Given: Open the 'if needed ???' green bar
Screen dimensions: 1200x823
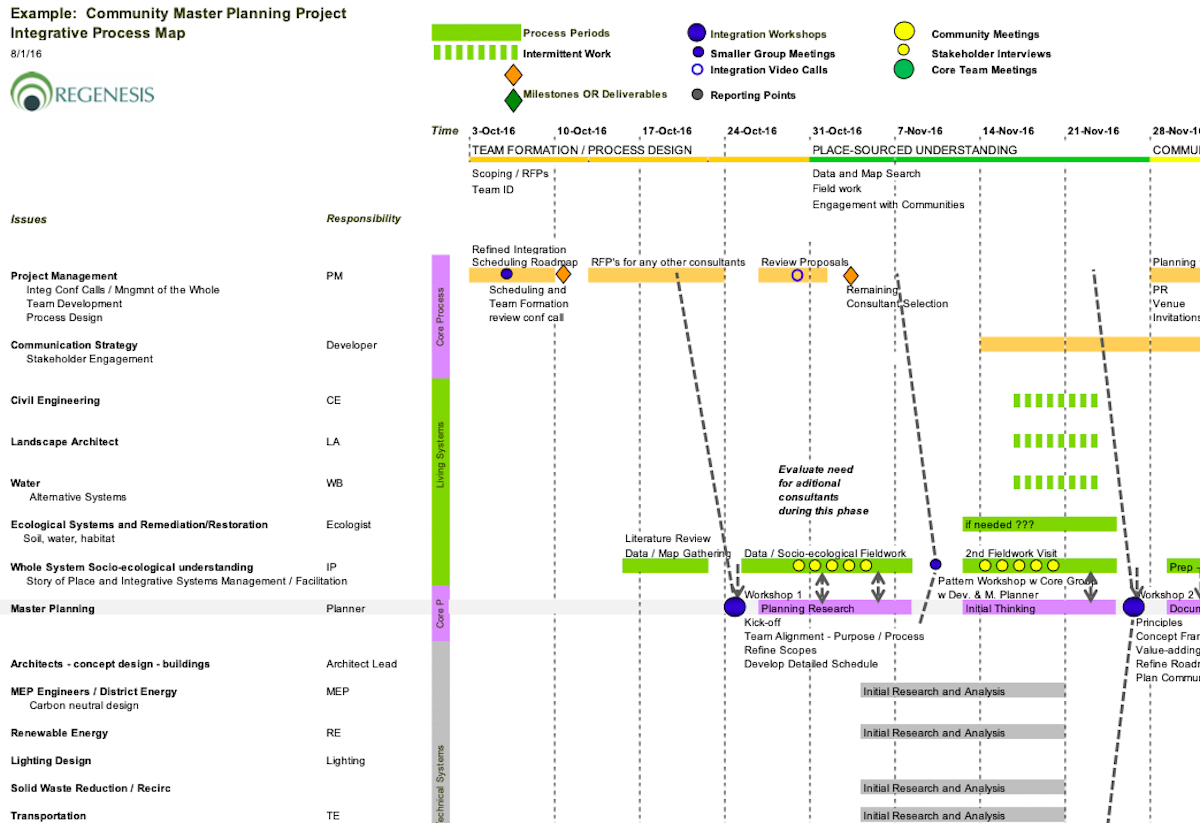Looking at the screenshot, I should coord(1039,524).
